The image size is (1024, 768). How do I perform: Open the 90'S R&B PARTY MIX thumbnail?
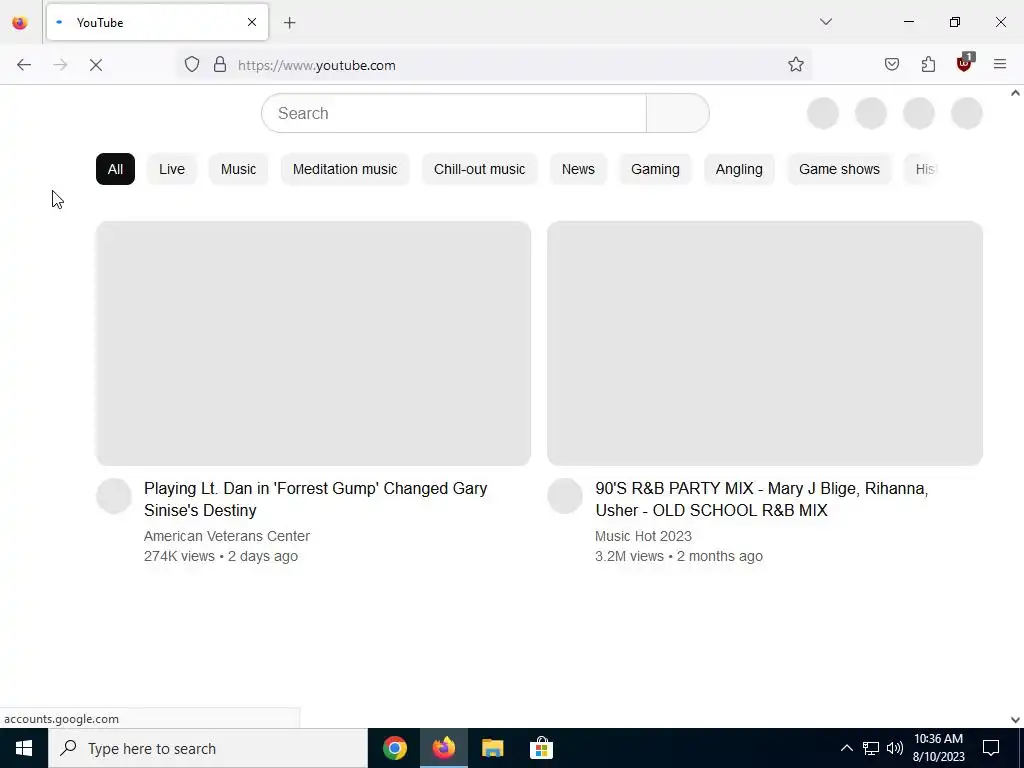[x=765, y=344]
